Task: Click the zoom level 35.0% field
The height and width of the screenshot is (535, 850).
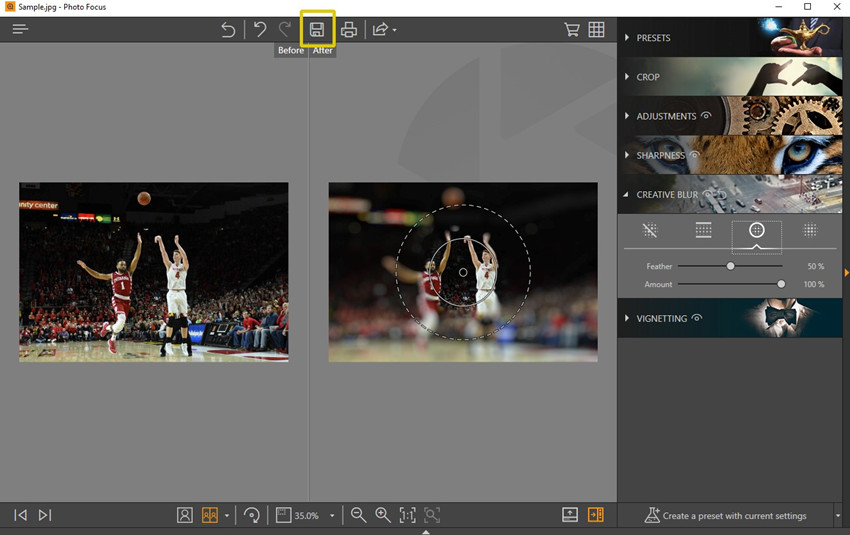Action: (x=306, y=515)
